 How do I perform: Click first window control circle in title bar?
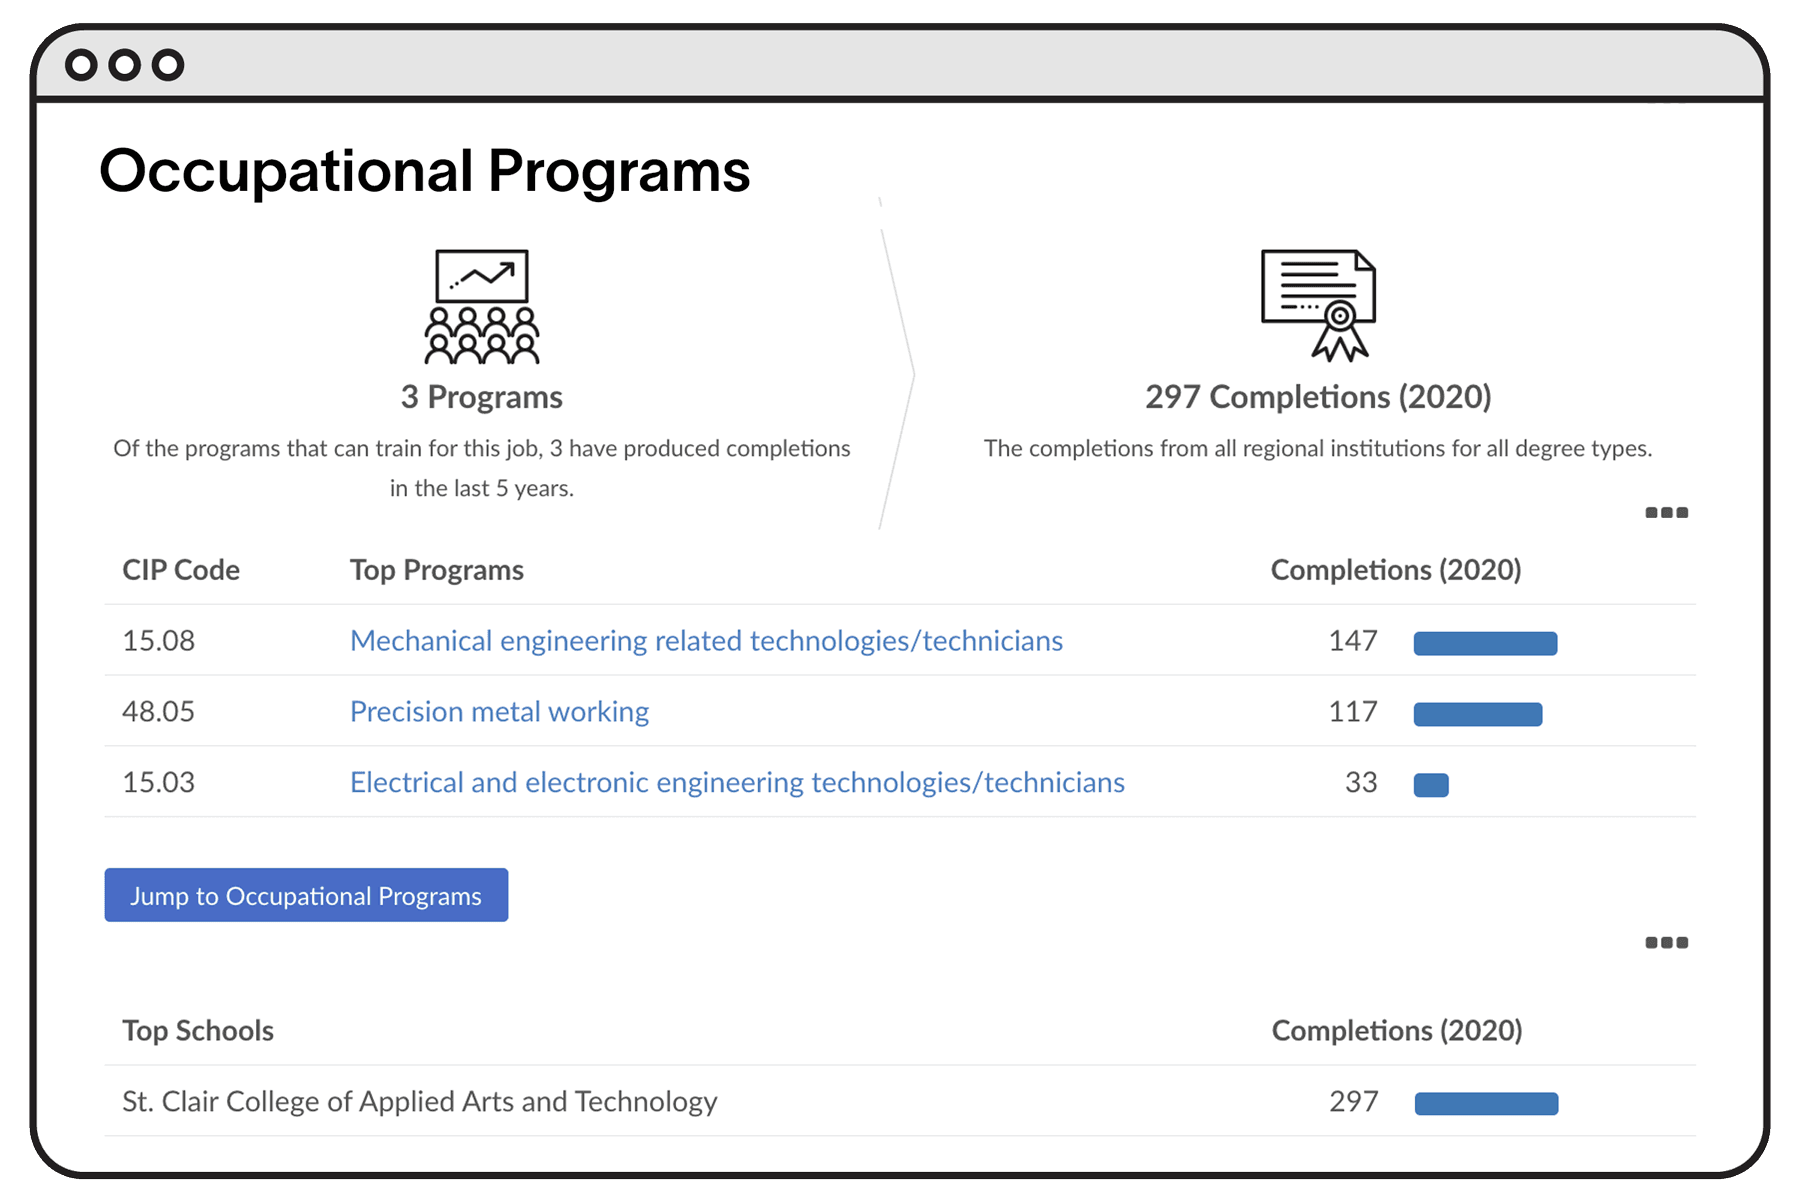coord(81,65)
